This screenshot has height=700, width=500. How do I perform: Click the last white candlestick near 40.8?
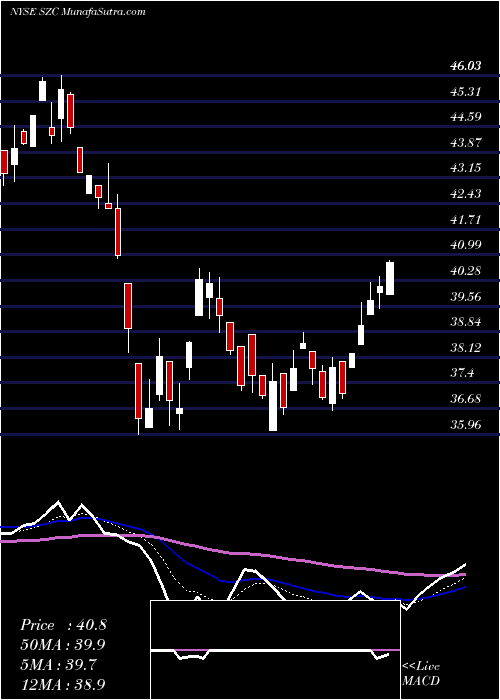coord(390,278)
